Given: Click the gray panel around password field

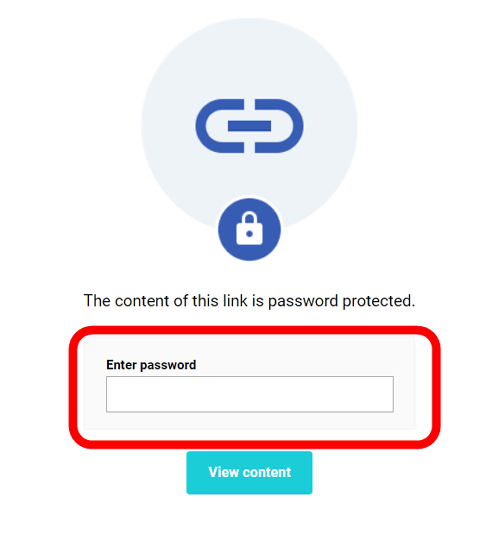Looking at the screenshot, I should pos(249,383).
